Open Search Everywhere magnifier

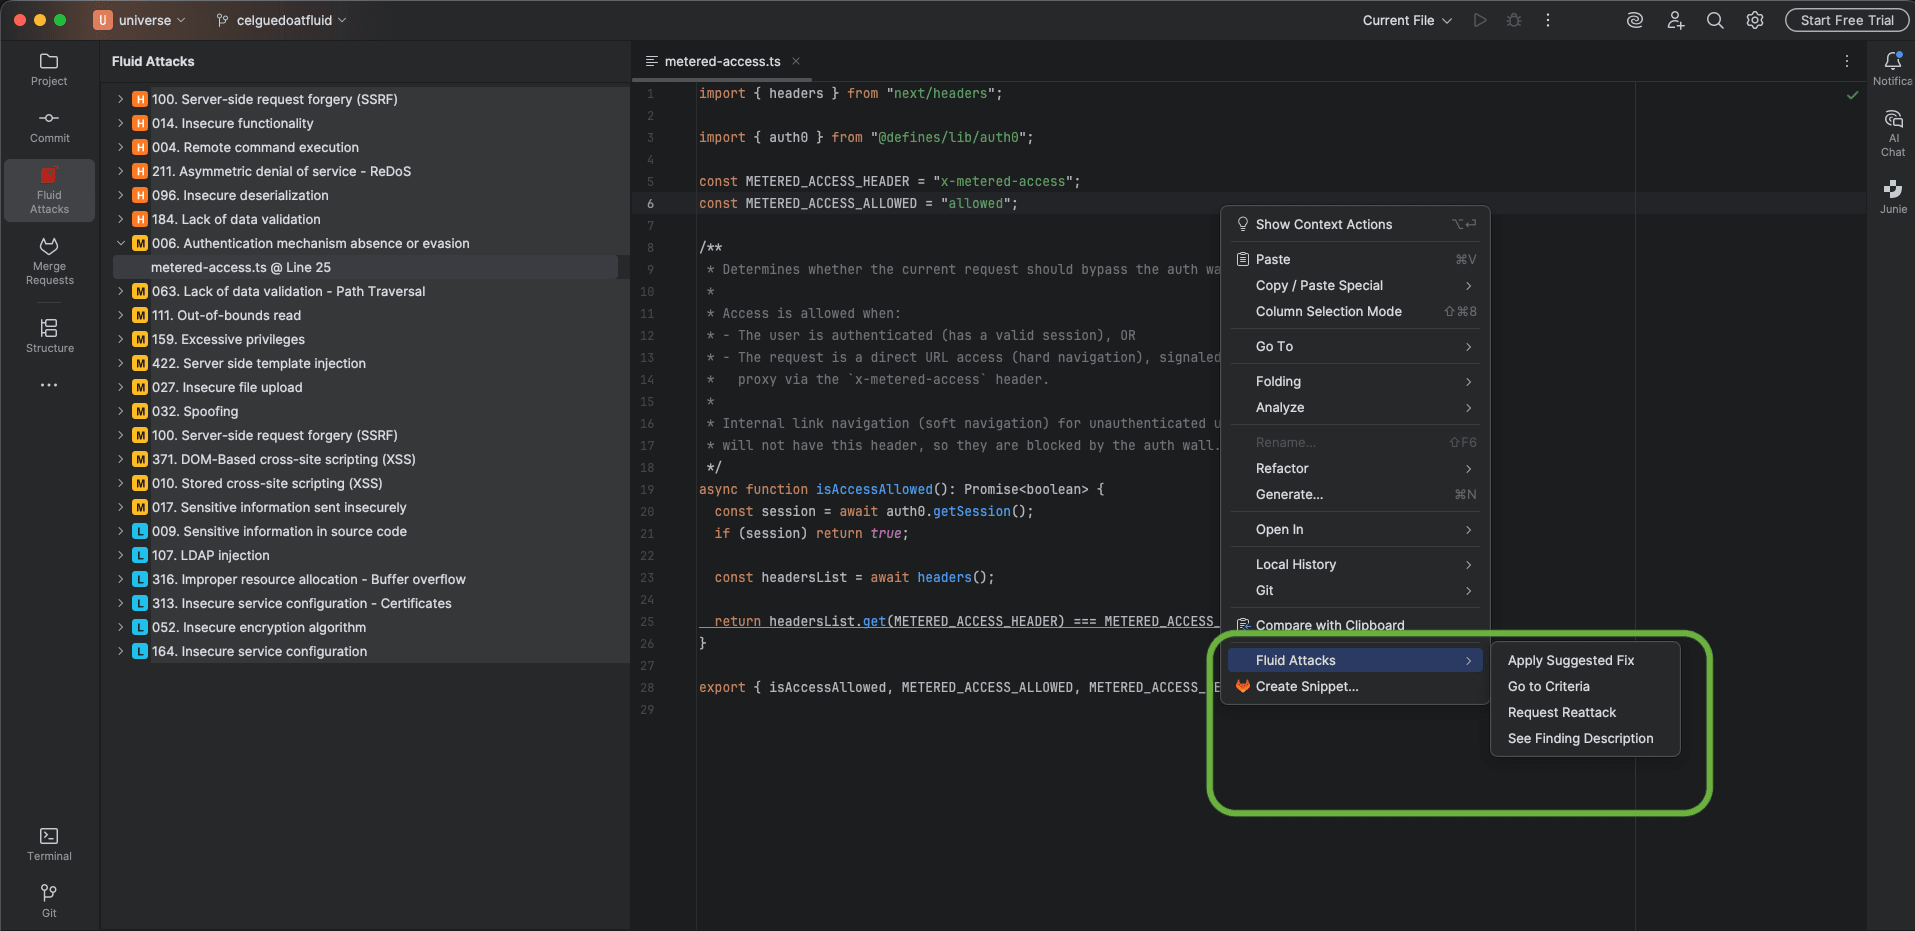pos(1715,20)
